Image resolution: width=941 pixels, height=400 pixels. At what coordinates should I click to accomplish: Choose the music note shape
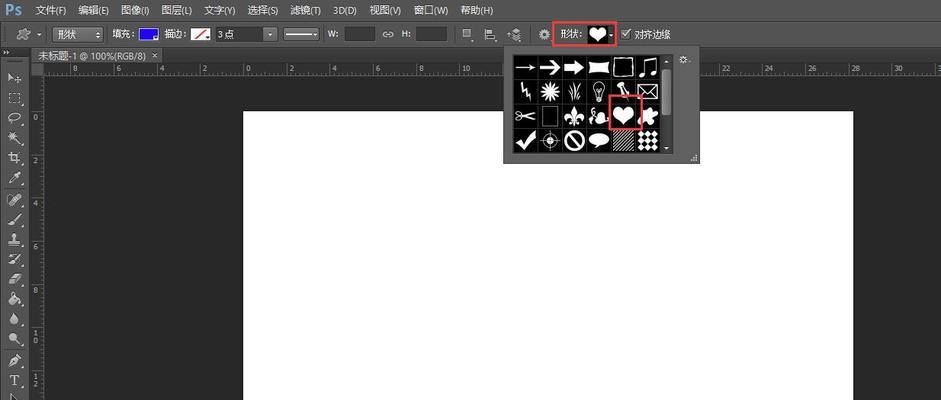click(648, 68)
